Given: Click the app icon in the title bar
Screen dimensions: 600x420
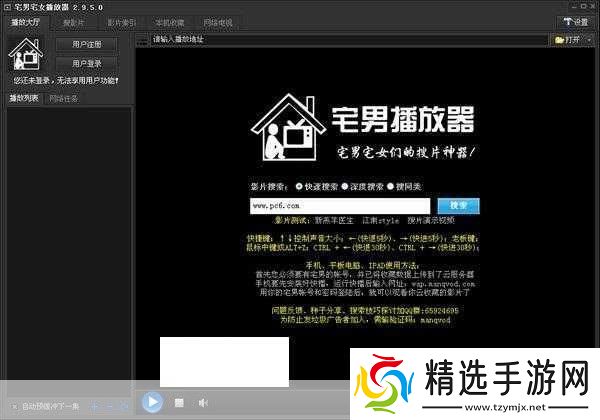Looking at the screenshot, I should coord(7,7).
